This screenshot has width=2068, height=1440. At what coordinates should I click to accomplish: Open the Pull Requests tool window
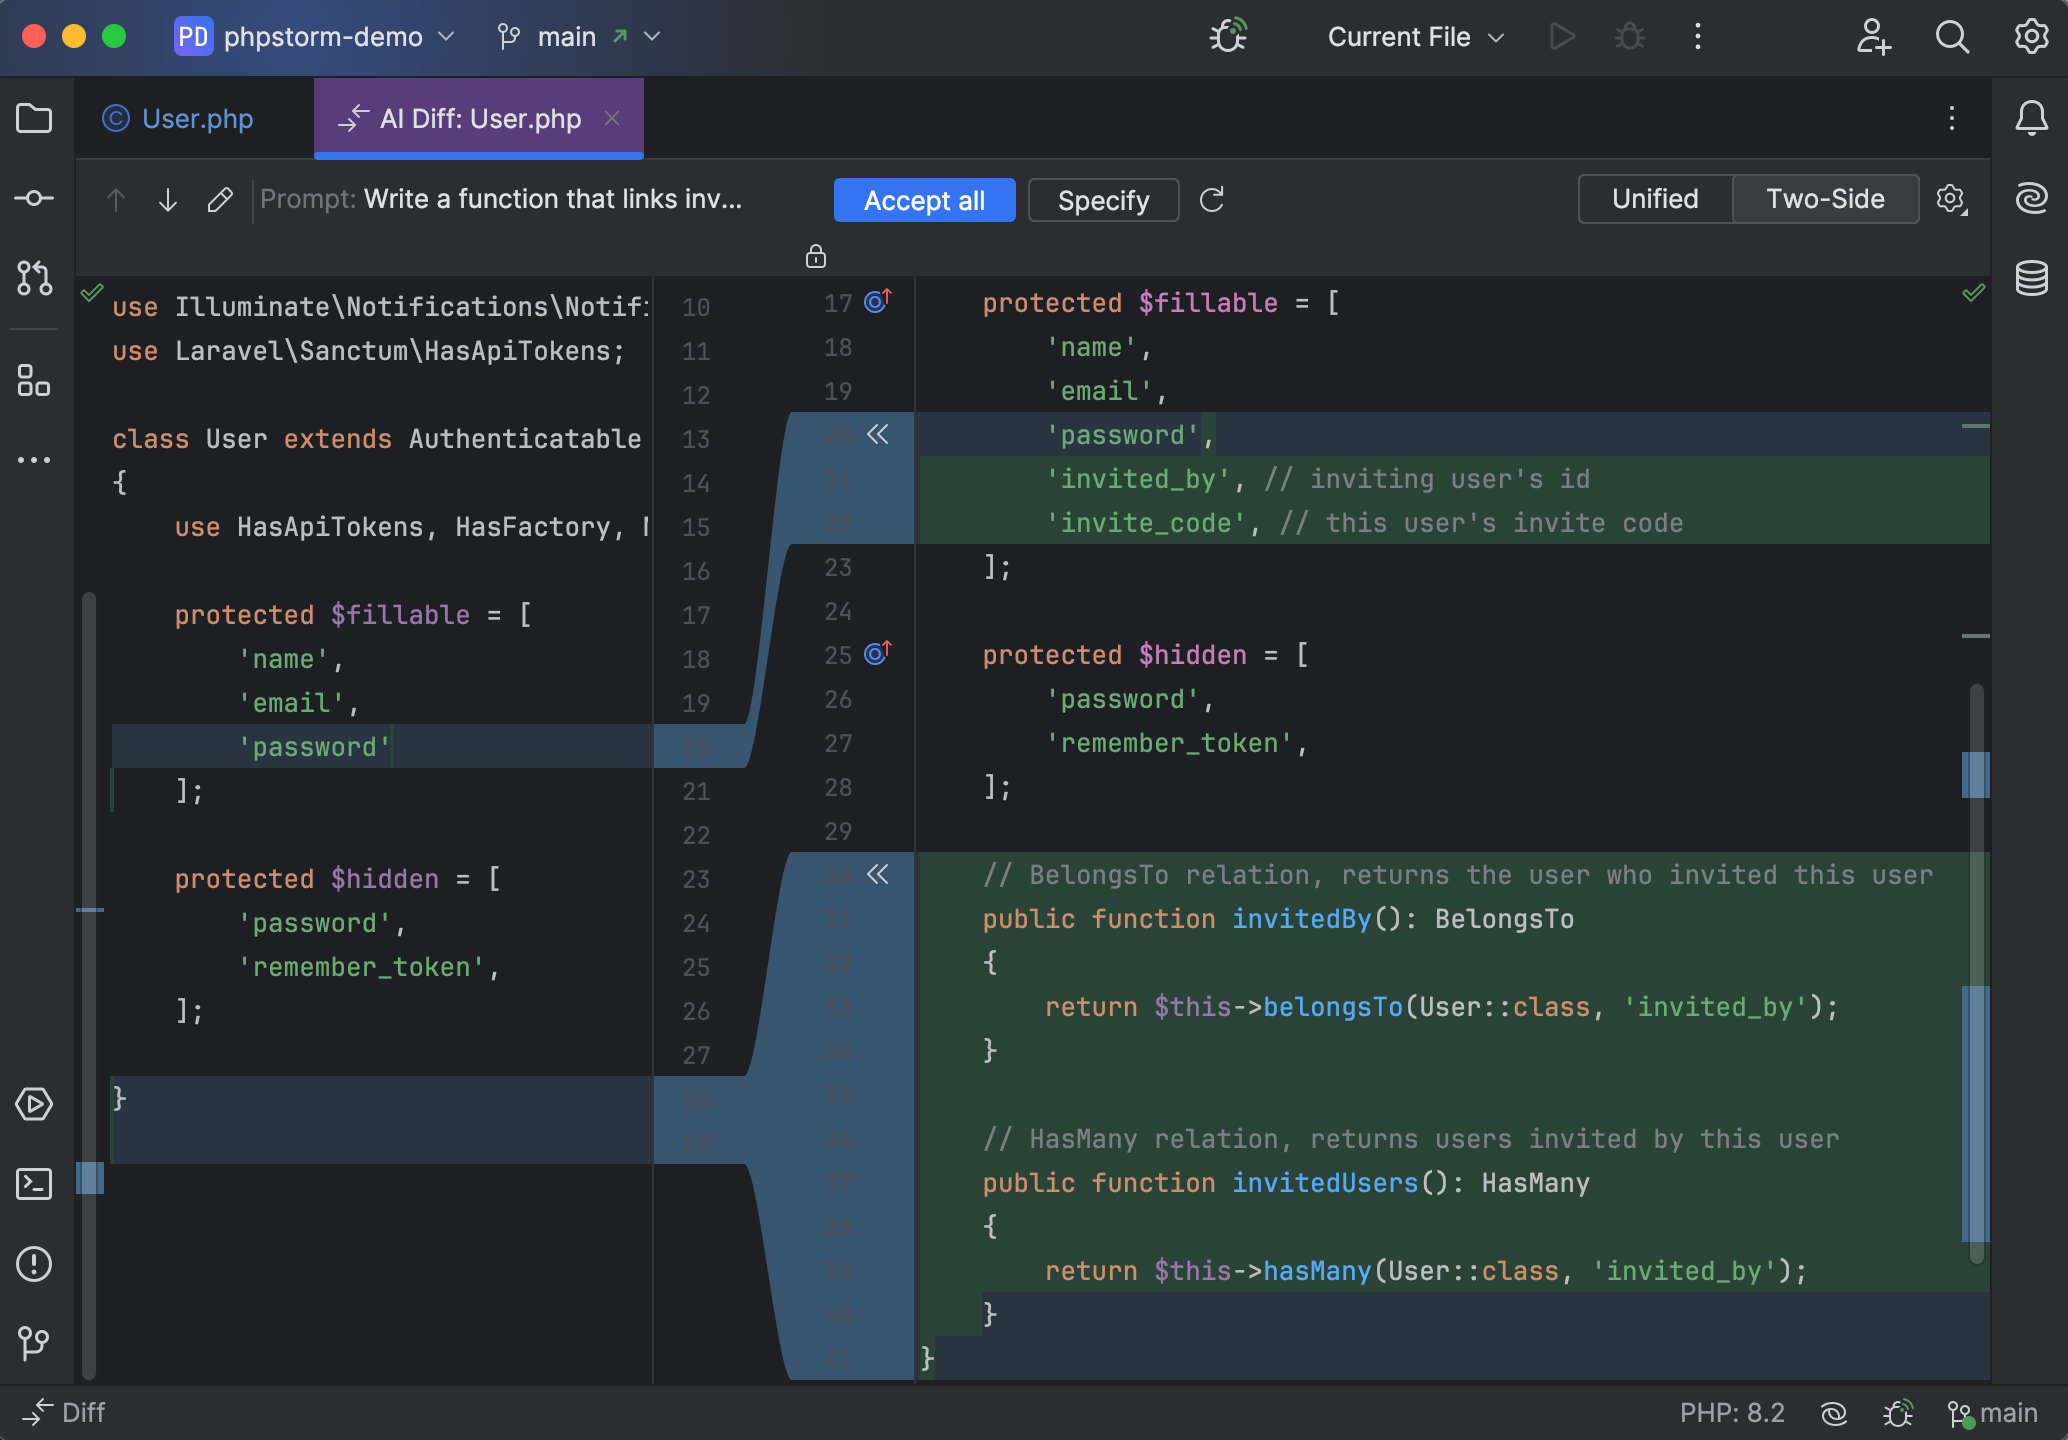tap(34, 278)
